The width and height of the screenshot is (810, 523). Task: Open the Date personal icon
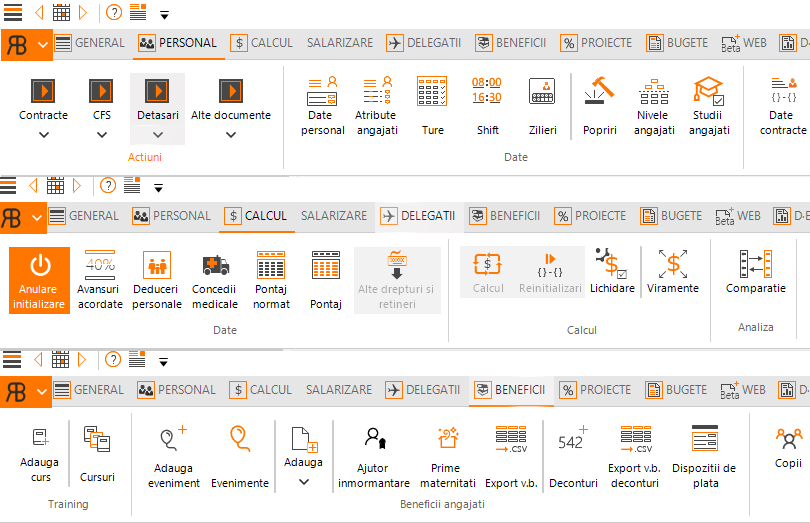click(x=322, y=92)
